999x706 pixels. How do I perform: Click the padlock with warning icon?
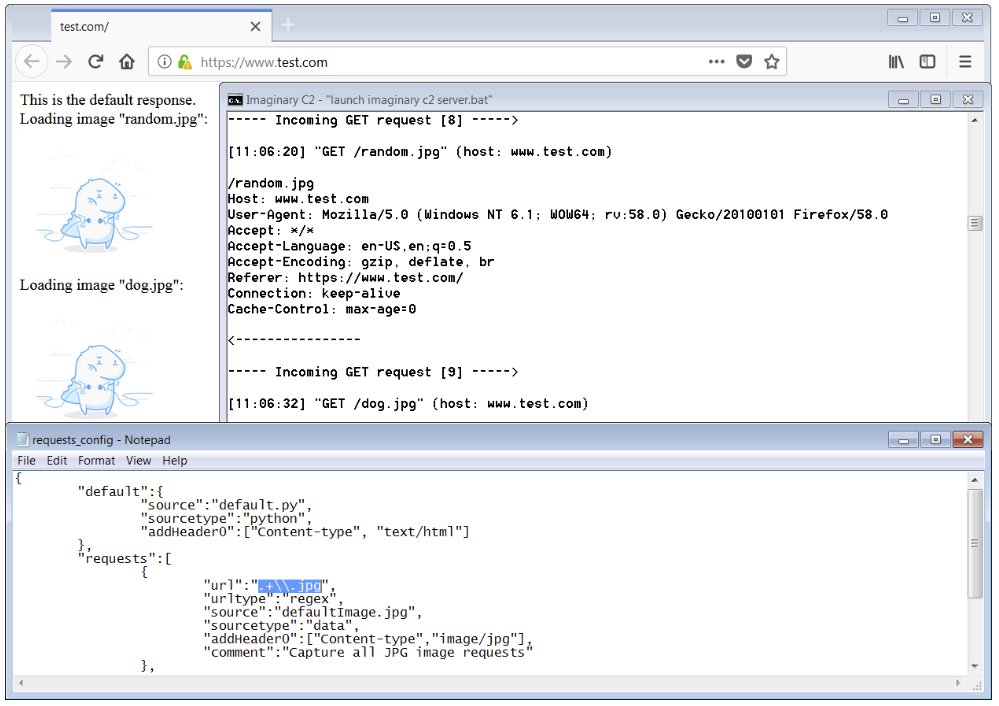click(x=185, y=62)
